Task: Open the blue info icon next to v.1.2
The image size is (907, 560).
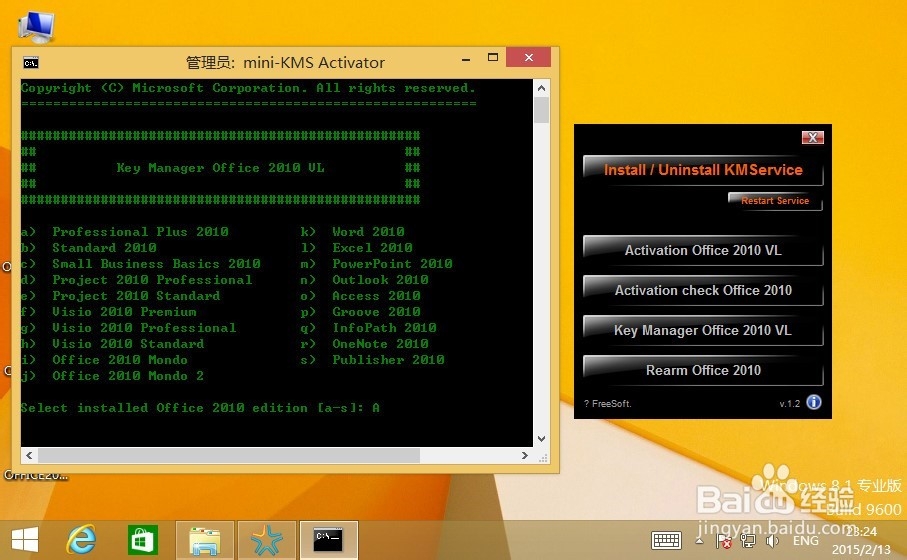Action: click(814, 402)
